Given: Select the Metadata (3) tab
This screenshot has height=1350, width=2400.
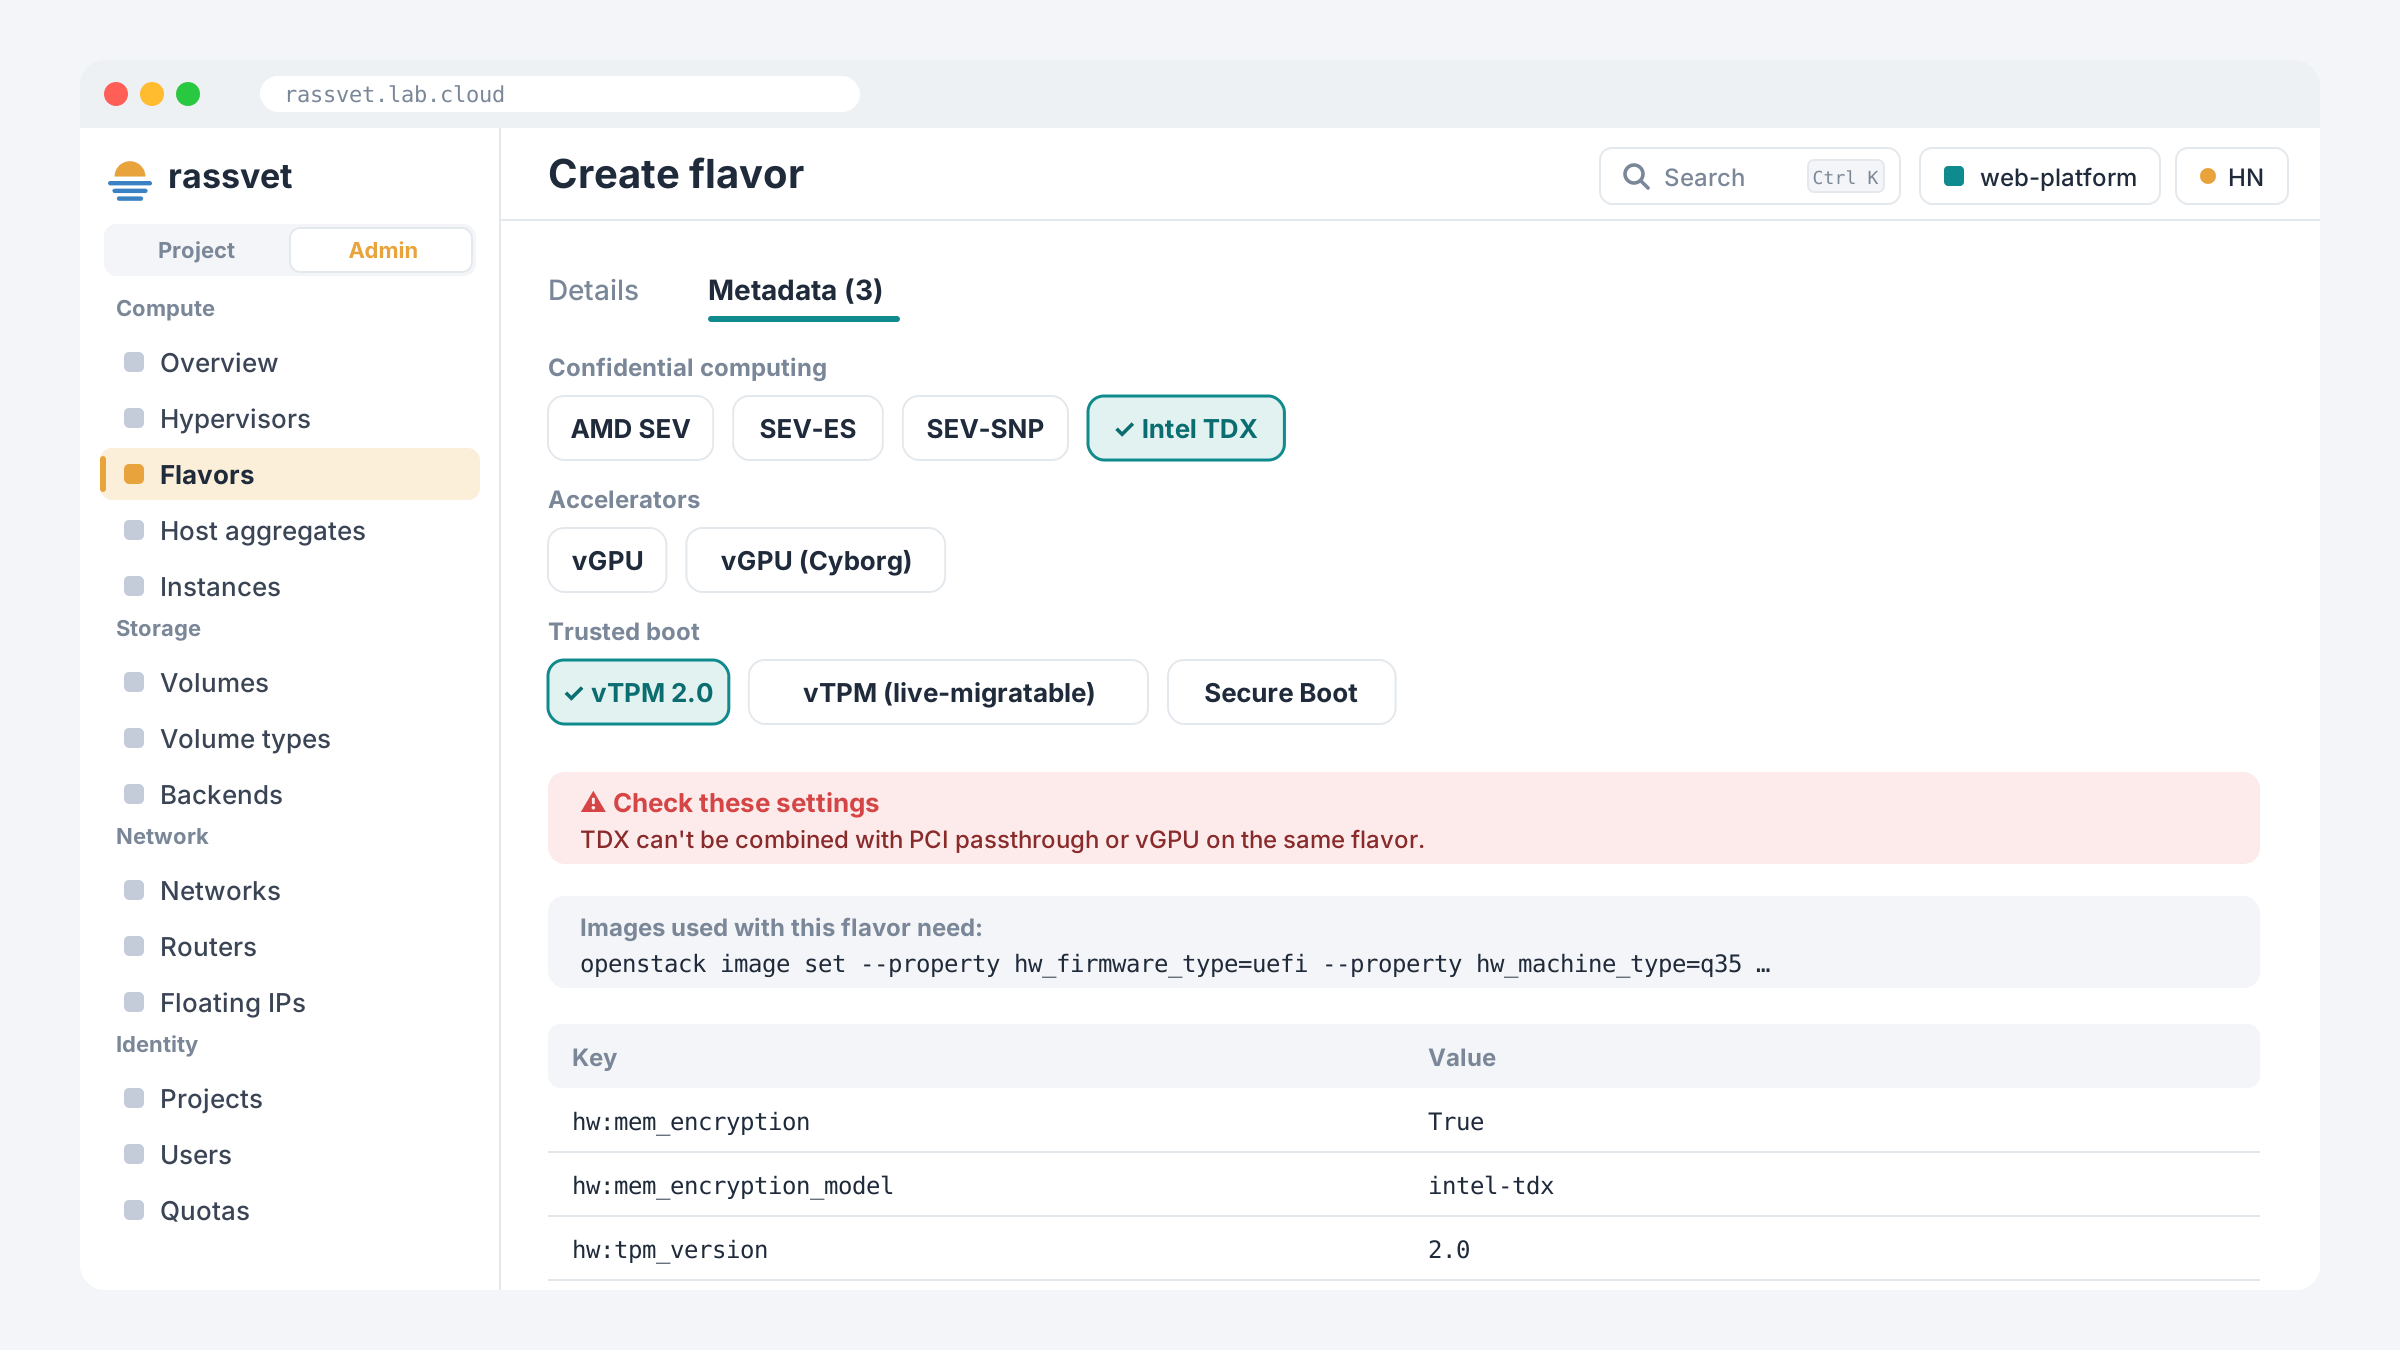Looking at the screenshot, I should coord(795,290).
